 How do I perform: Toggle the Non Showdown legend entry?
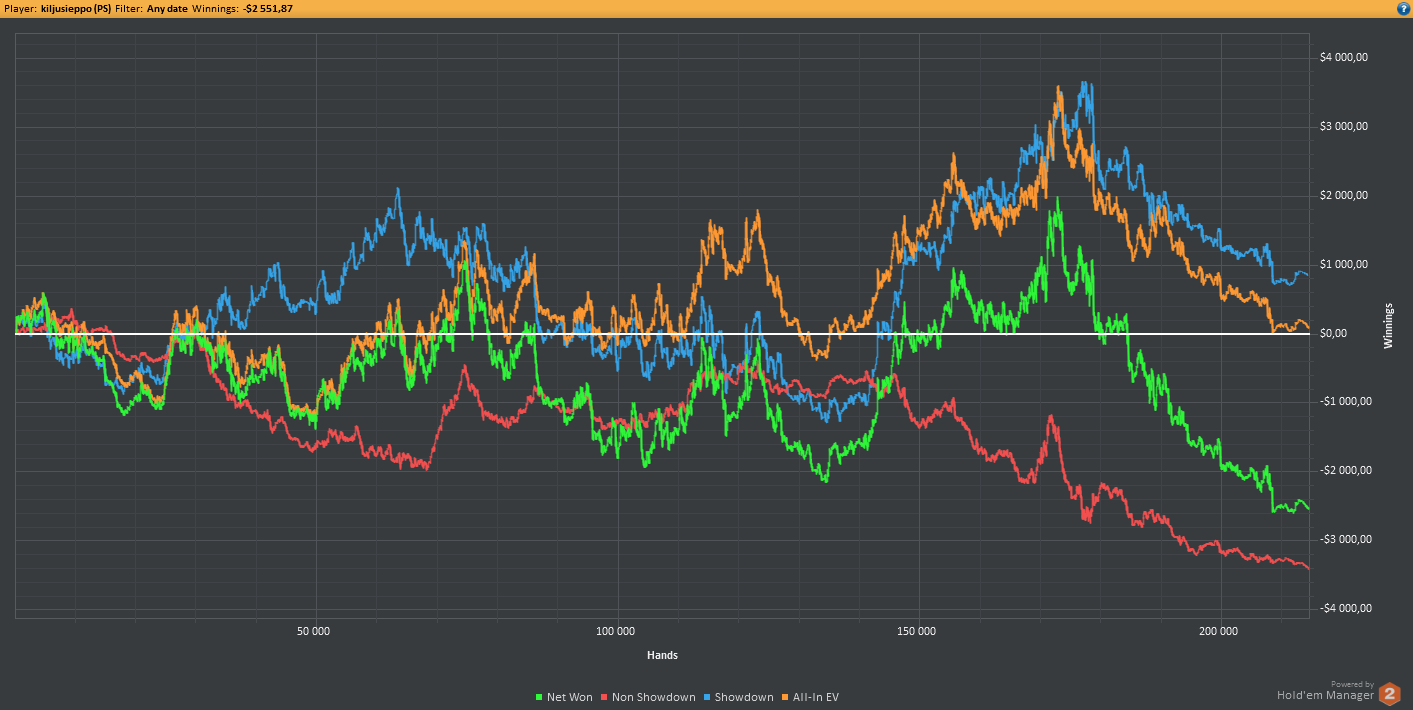(648, 697)
